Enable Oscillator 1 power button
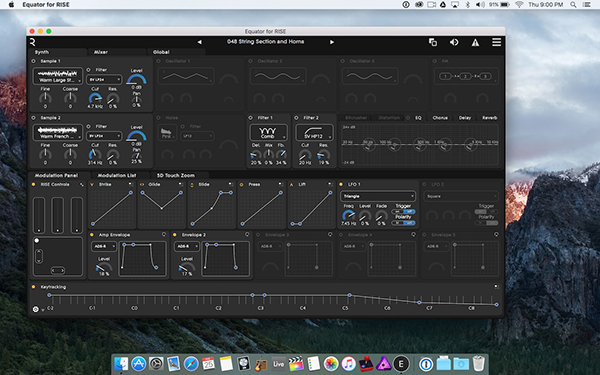This screenshot has width=600, height=375. coord(158,61)
